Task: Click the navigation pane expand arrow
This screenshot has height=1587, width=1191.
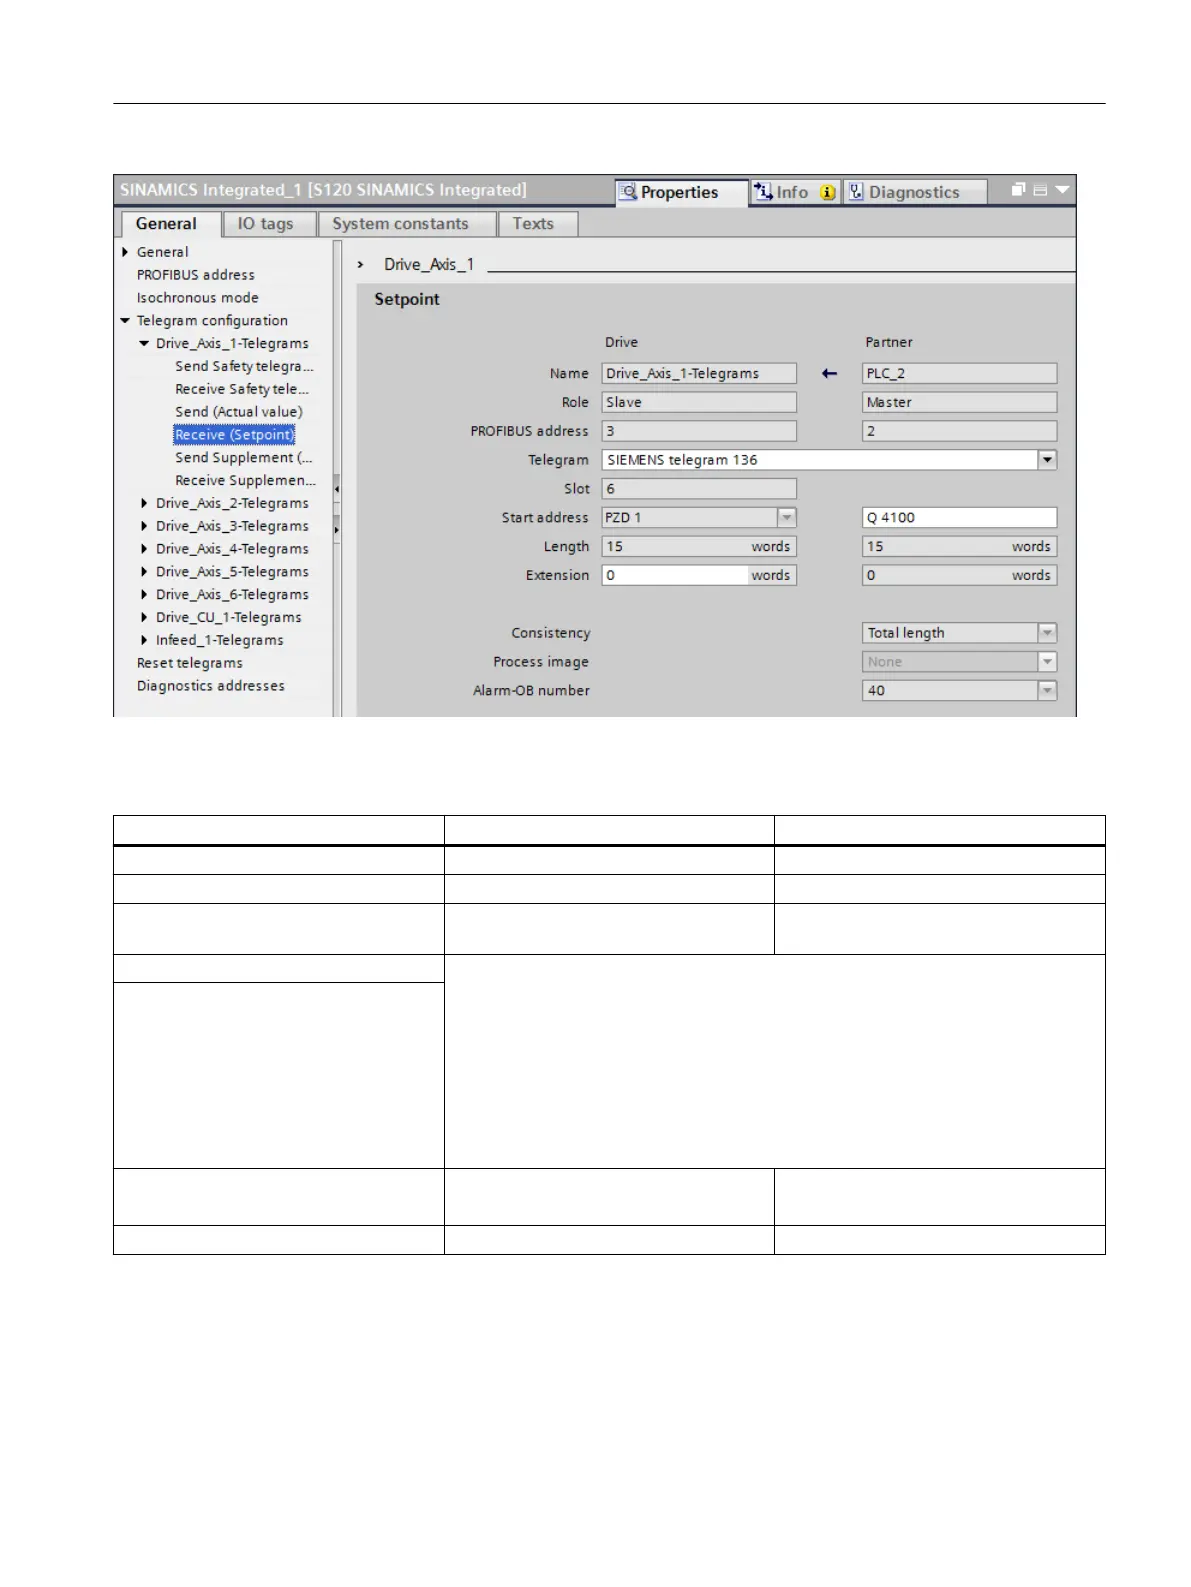Action: (337, 529)
